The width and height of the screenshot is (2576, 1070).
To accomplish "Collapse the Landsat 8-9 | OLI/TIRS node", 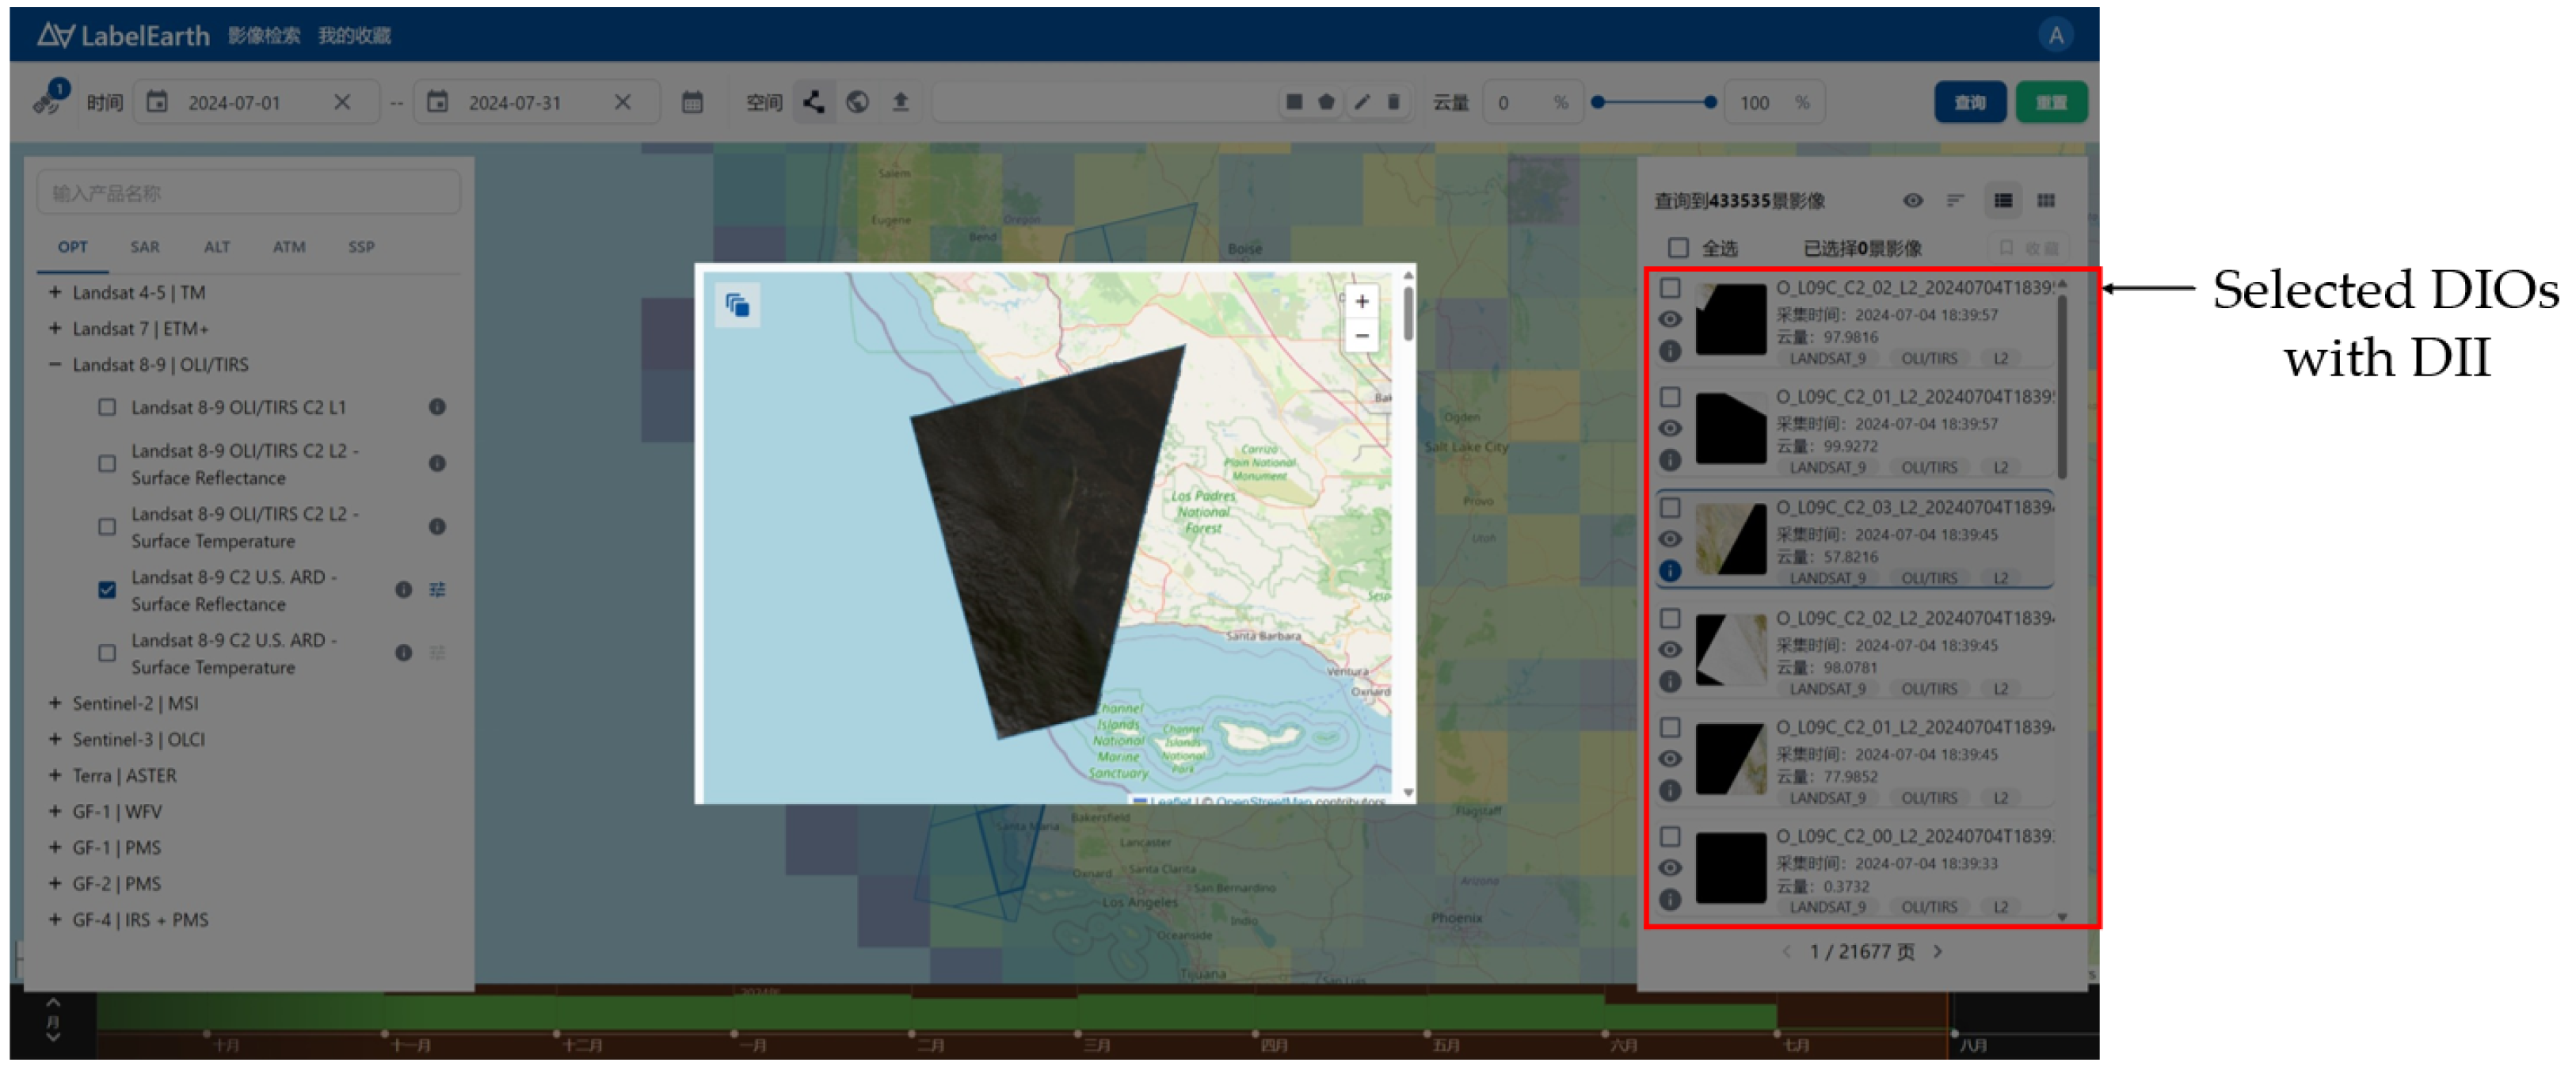I will click(55, 364).
